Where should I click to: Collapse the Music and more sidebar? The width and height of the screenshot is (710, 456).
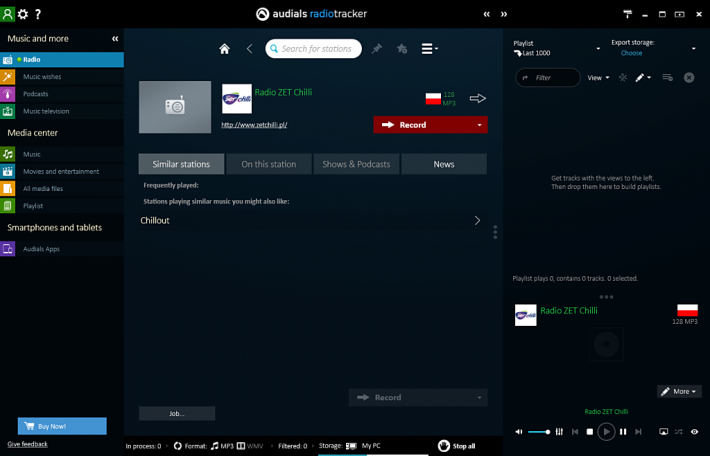coord(115,39)
